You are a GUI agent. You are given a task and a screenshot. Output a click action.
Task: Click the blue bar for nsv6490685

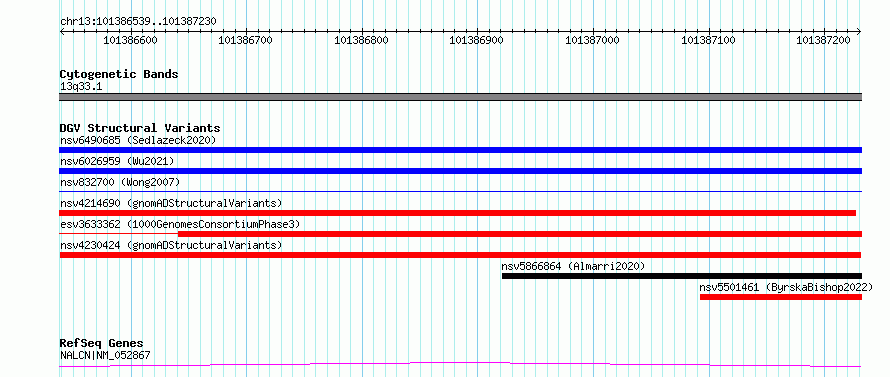tap(460, 150)
